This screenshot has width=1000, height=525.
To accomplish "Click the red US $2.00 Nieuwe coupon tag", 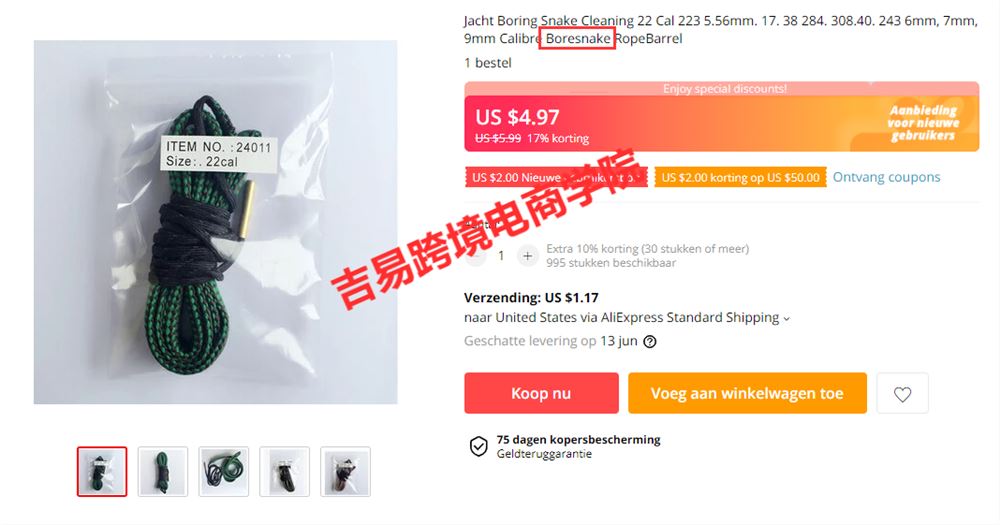I will pyautogui.click(x=556, y=177).
